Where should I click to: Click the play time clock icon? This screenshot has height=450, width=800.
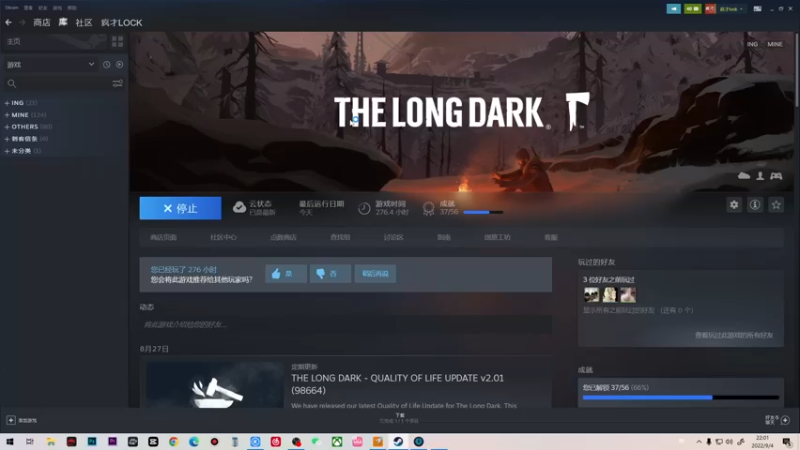(x=364, y=208)
